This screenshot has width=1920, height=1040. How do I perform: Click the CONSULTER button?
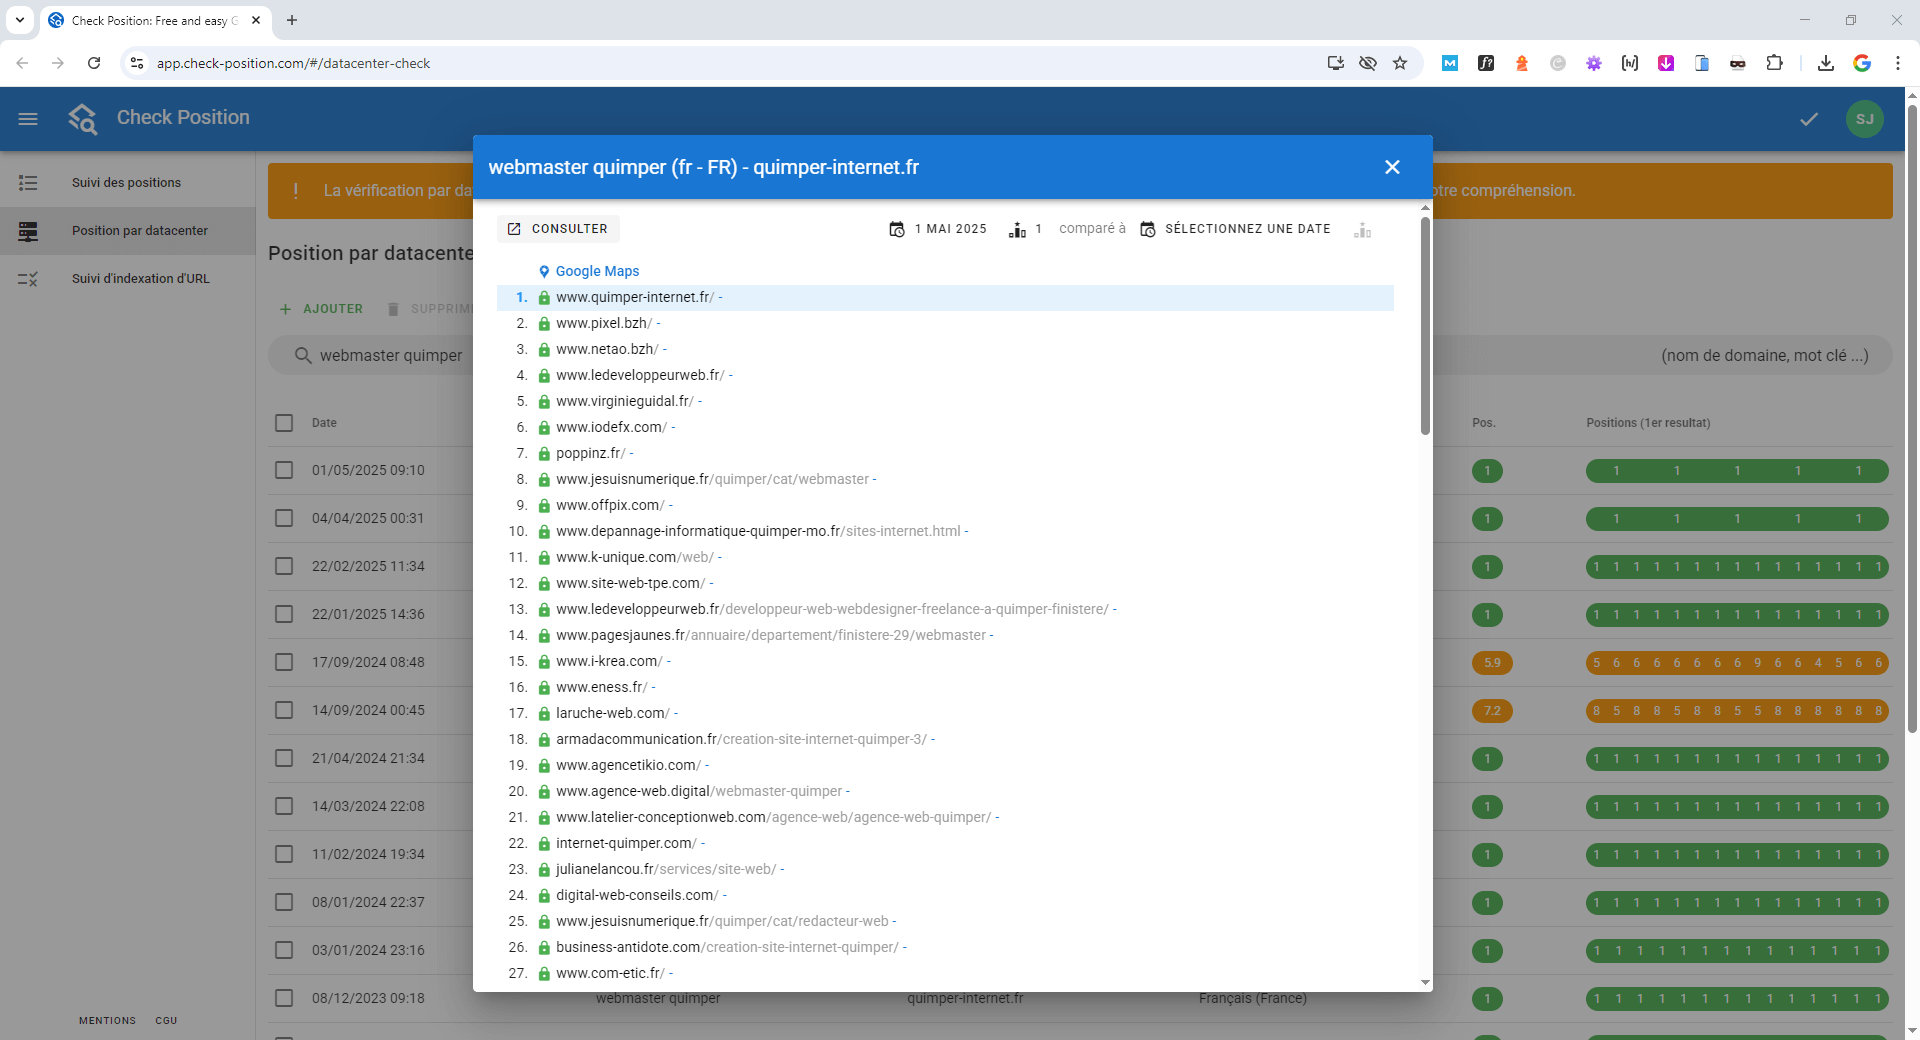558,229
